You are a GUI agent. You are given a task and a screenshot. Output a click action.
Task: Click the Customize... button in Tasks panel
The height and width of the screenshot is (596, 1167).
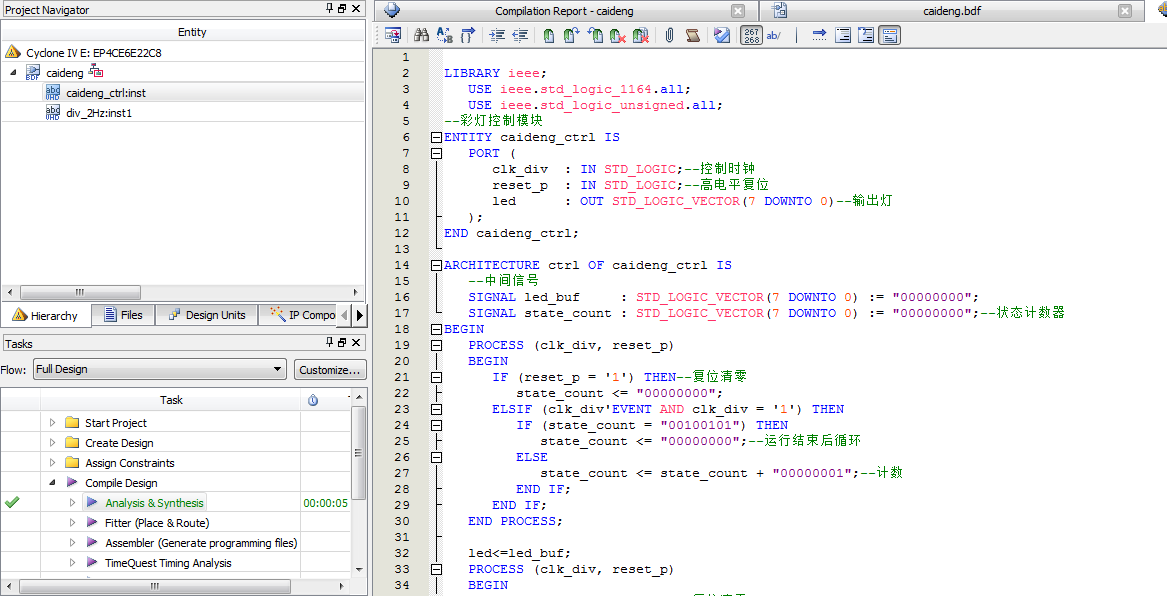pyautogui.click(x=329, y=369)
